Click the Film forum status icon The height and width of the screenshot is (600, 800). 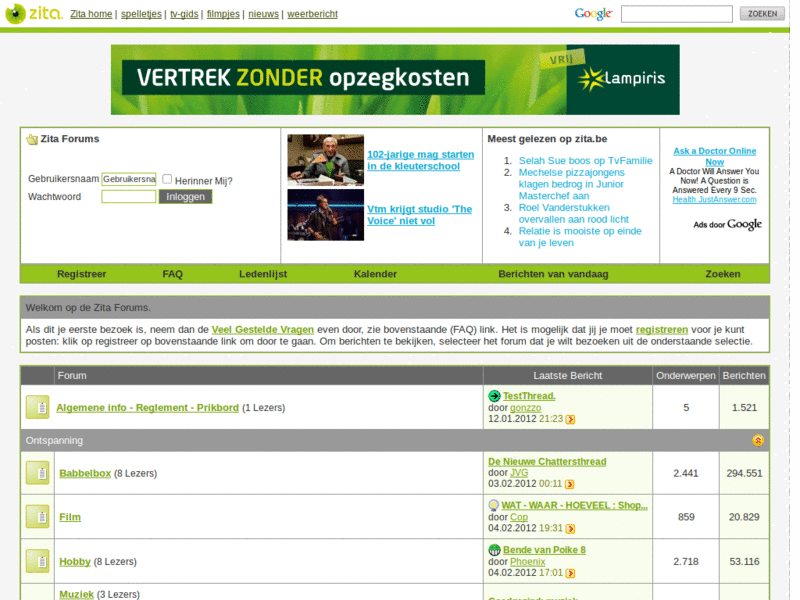[x=38, y=517]
